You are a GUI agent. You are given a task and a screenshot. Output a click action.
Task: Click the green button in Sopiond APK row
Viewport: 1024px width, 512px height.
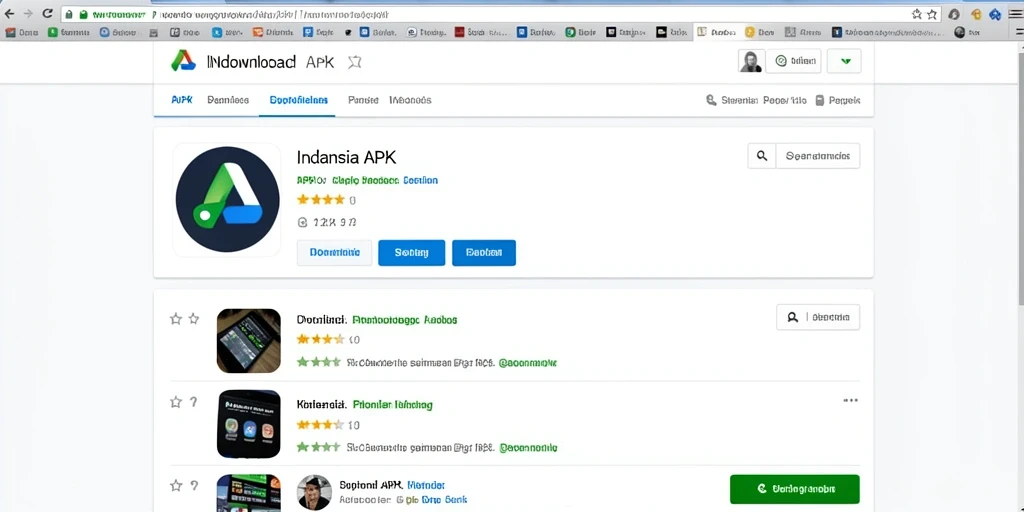pos(794,488)
